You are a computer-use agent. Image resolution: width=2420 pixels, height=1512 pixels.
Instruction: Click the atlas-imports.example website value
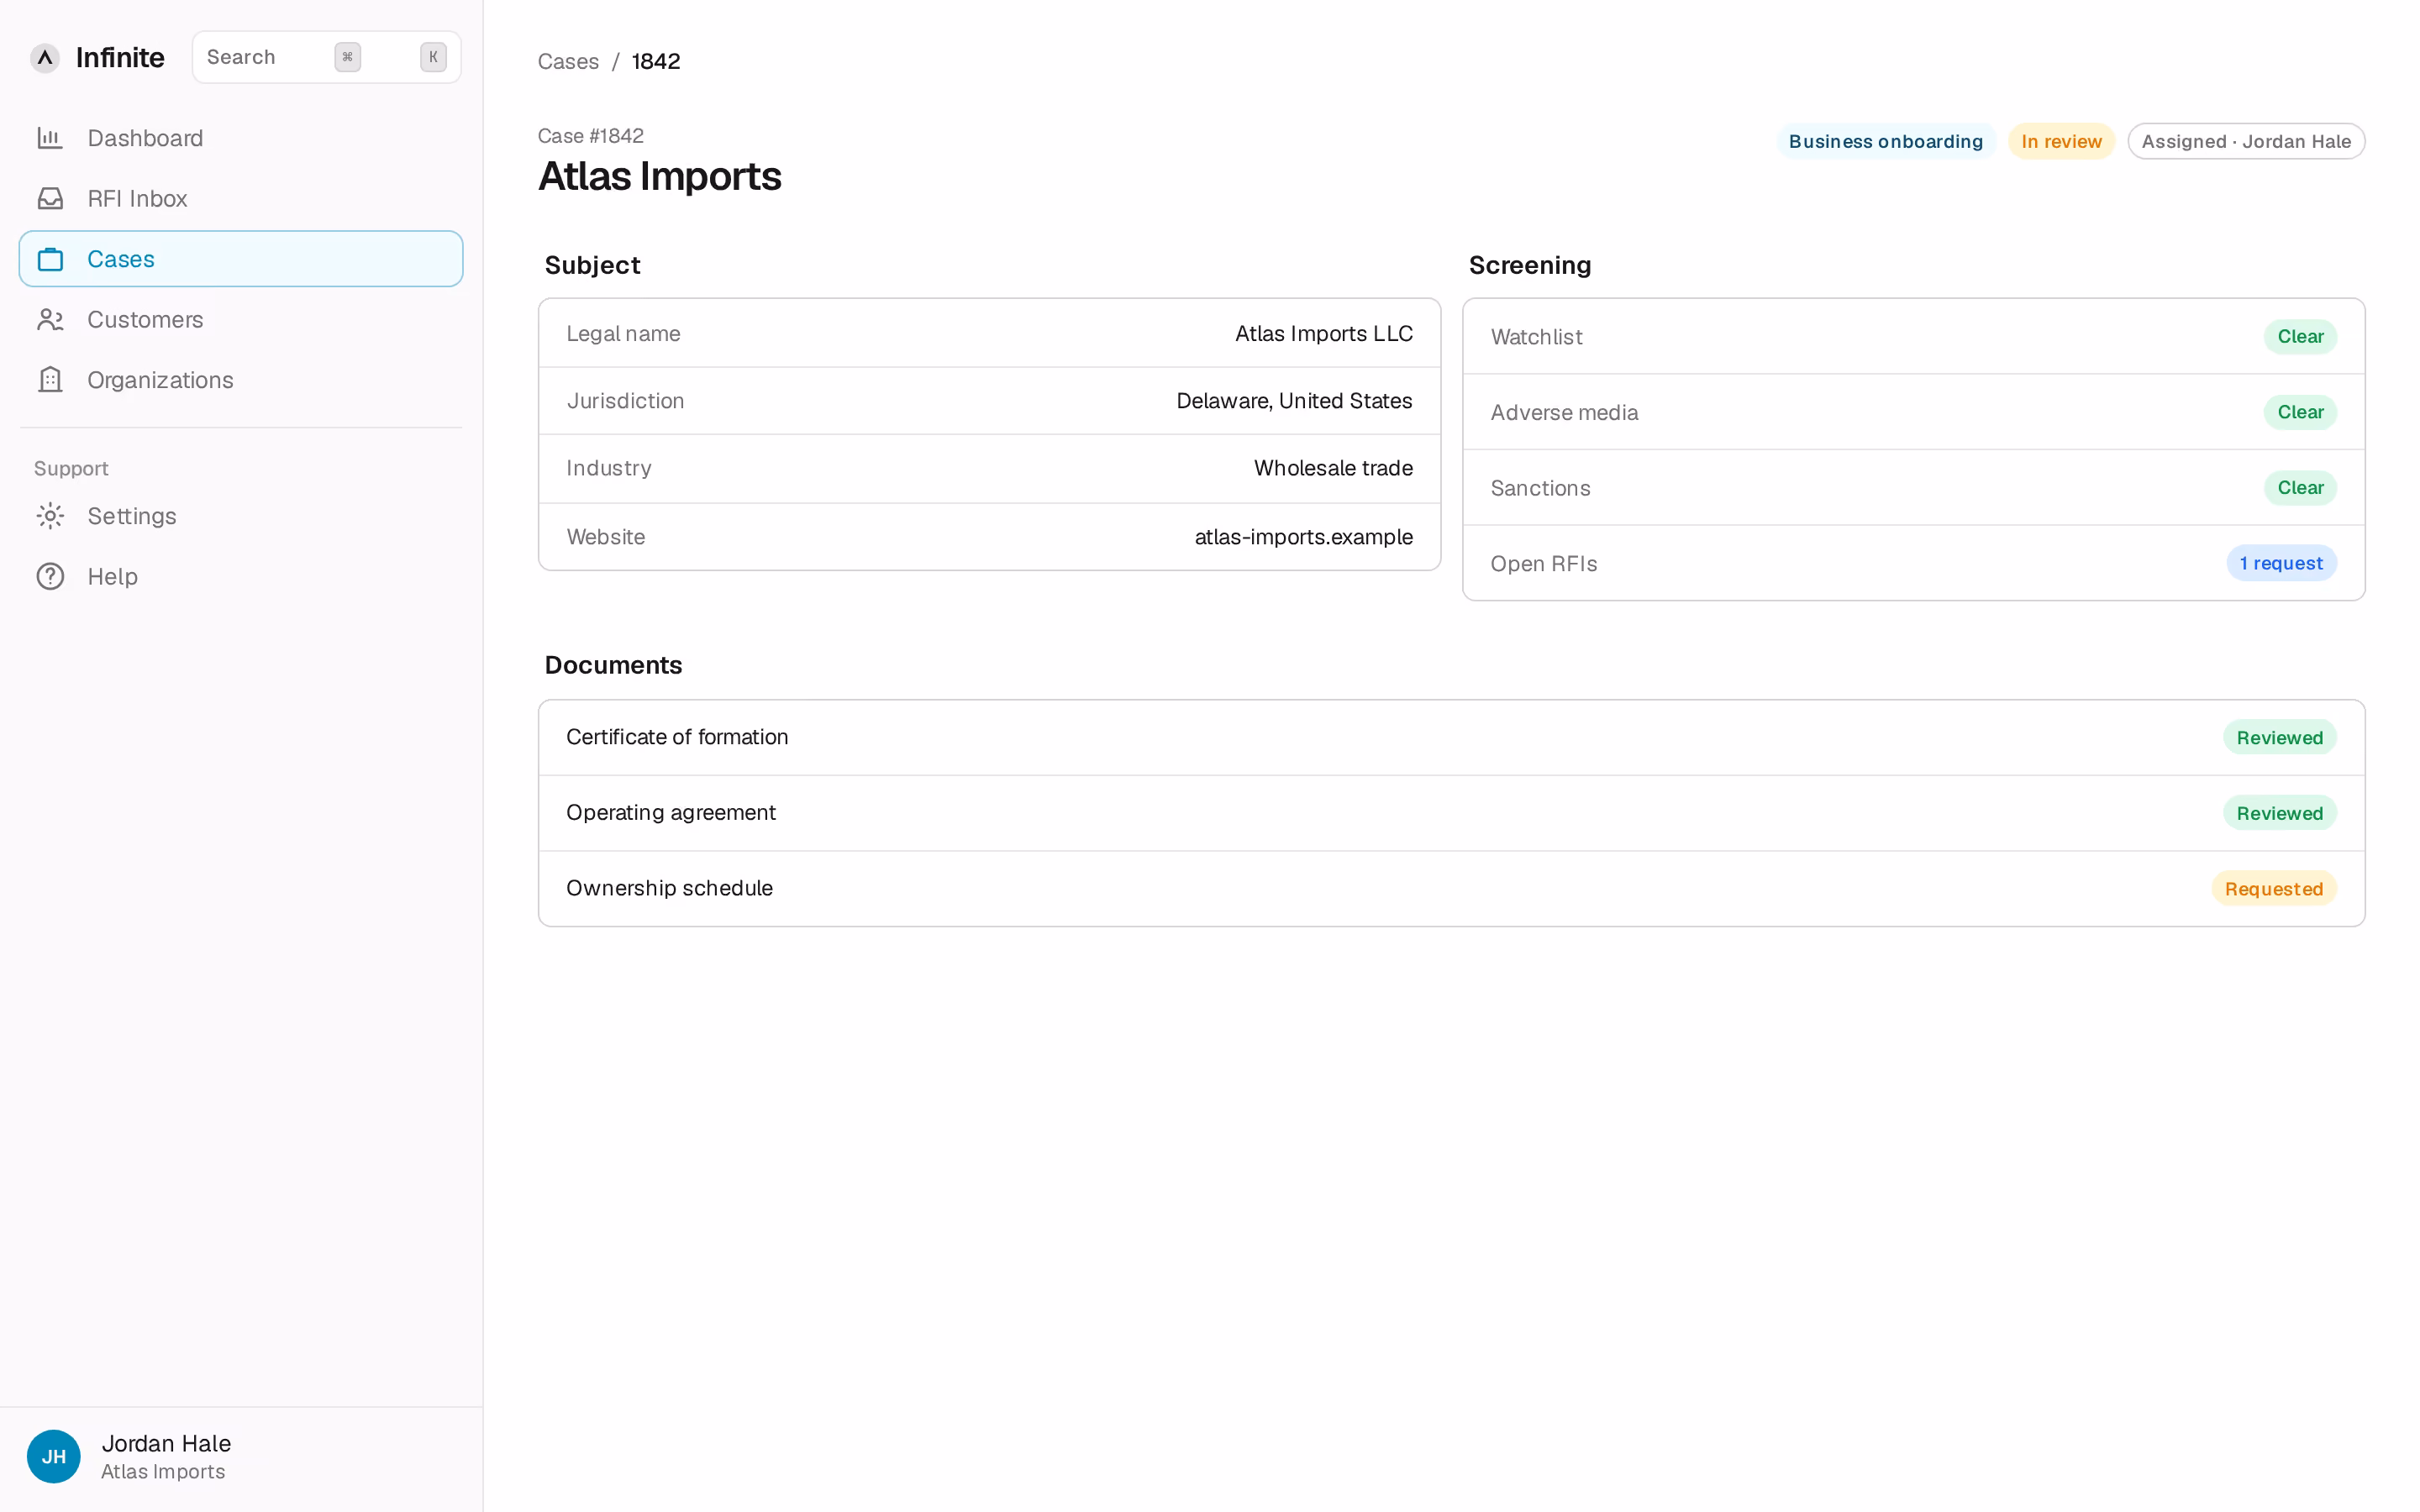tap(1303, 537)
